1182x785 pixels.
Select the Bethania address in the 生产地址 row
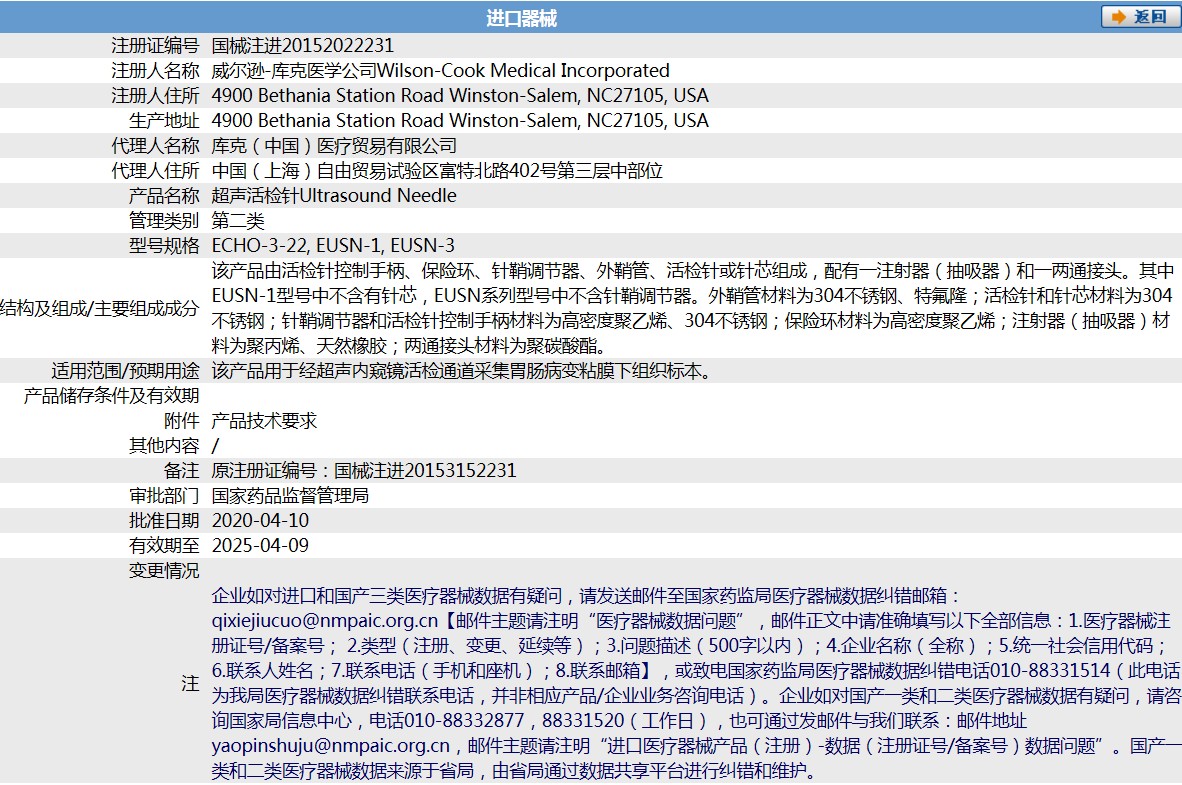coord(461,121)
